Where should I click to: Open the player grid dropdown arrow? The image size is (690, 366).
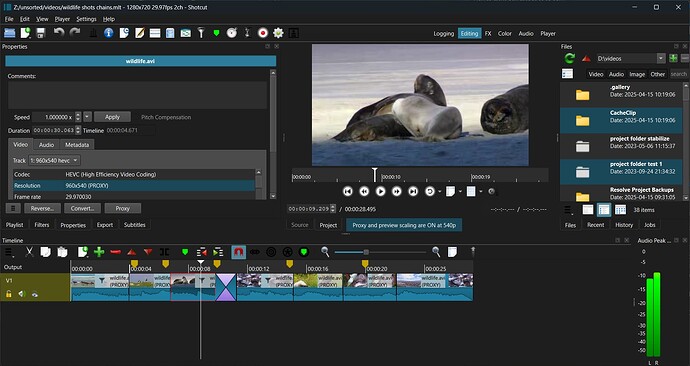coord(481,191)
